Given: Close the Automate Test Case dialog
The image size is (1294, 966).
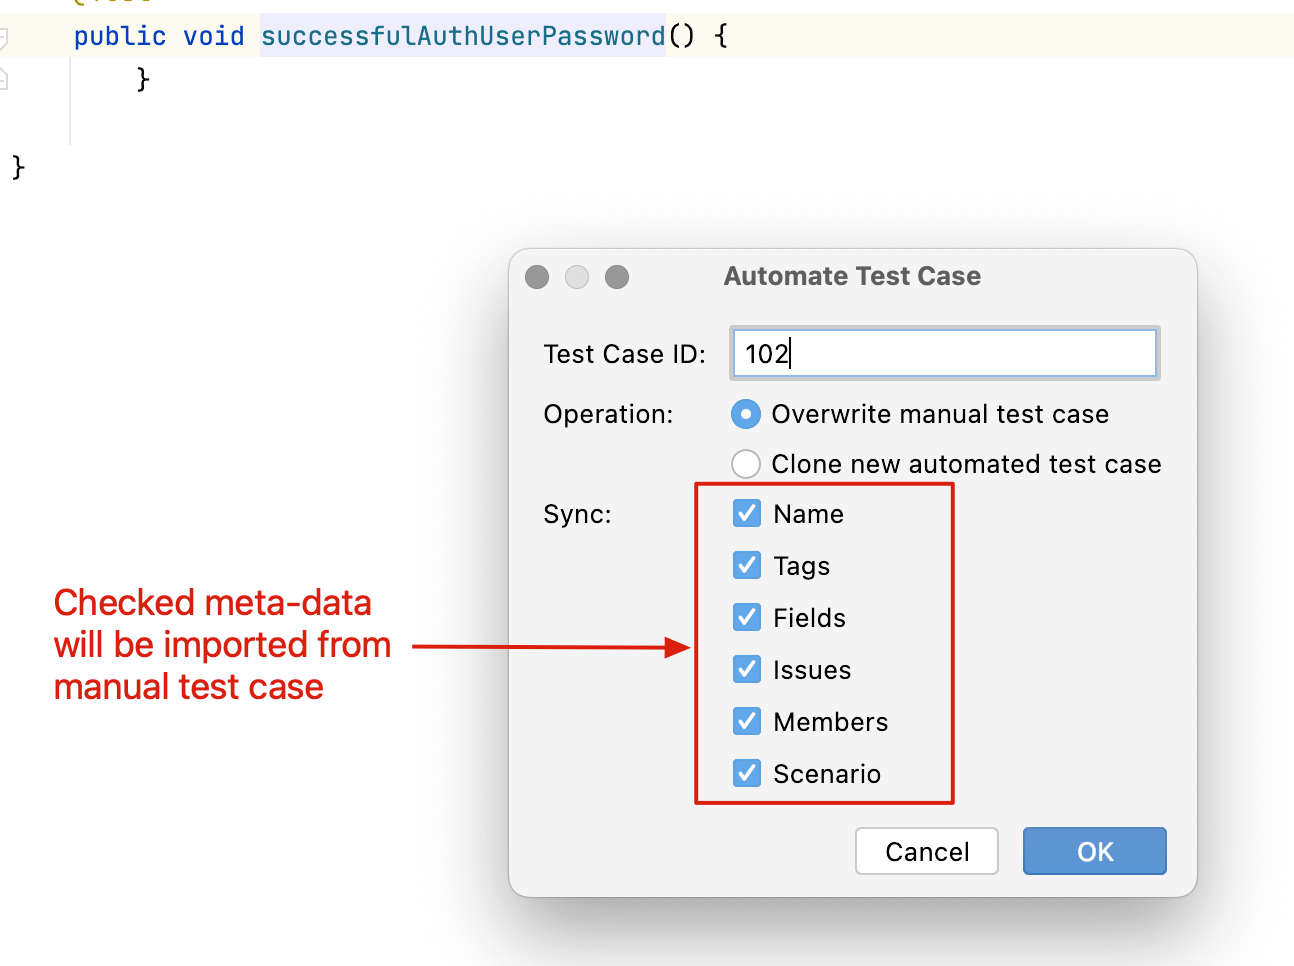Looking at the screenshot, I should pyautogui.click(x=537, y=277).
